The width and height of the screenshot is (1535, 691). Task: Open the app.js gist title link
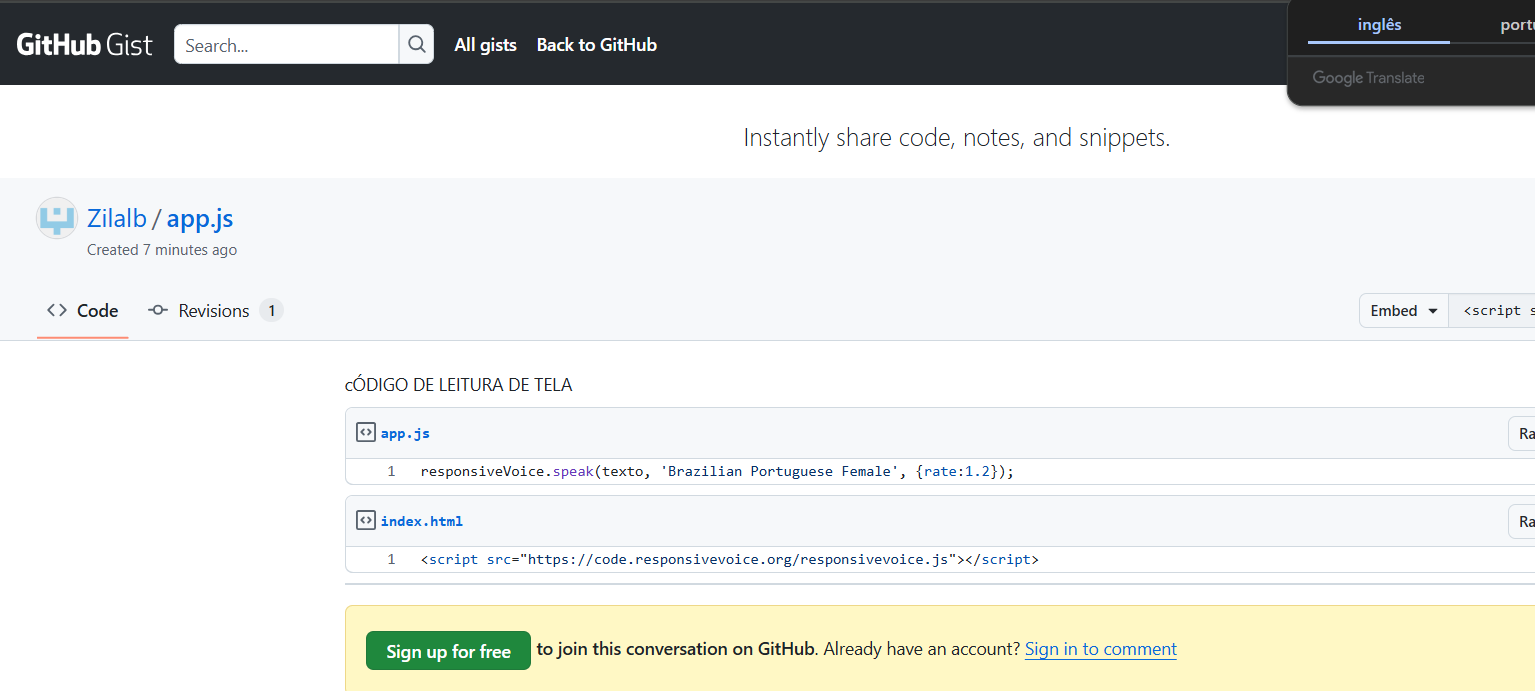[200, 219]
